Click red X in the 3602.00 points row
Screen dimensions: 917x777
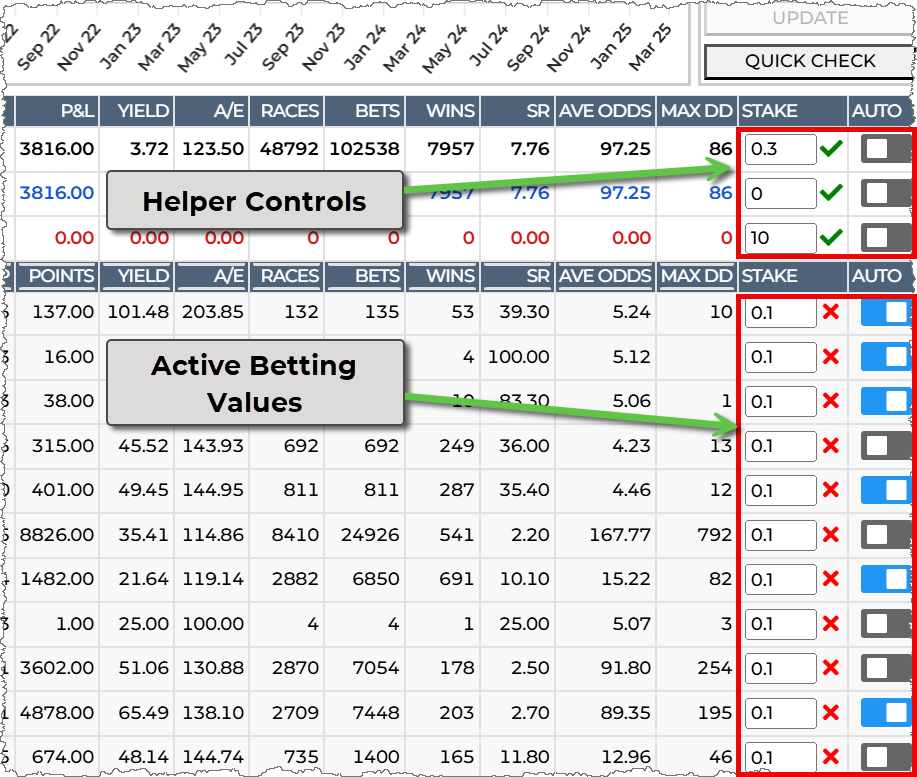831,668
